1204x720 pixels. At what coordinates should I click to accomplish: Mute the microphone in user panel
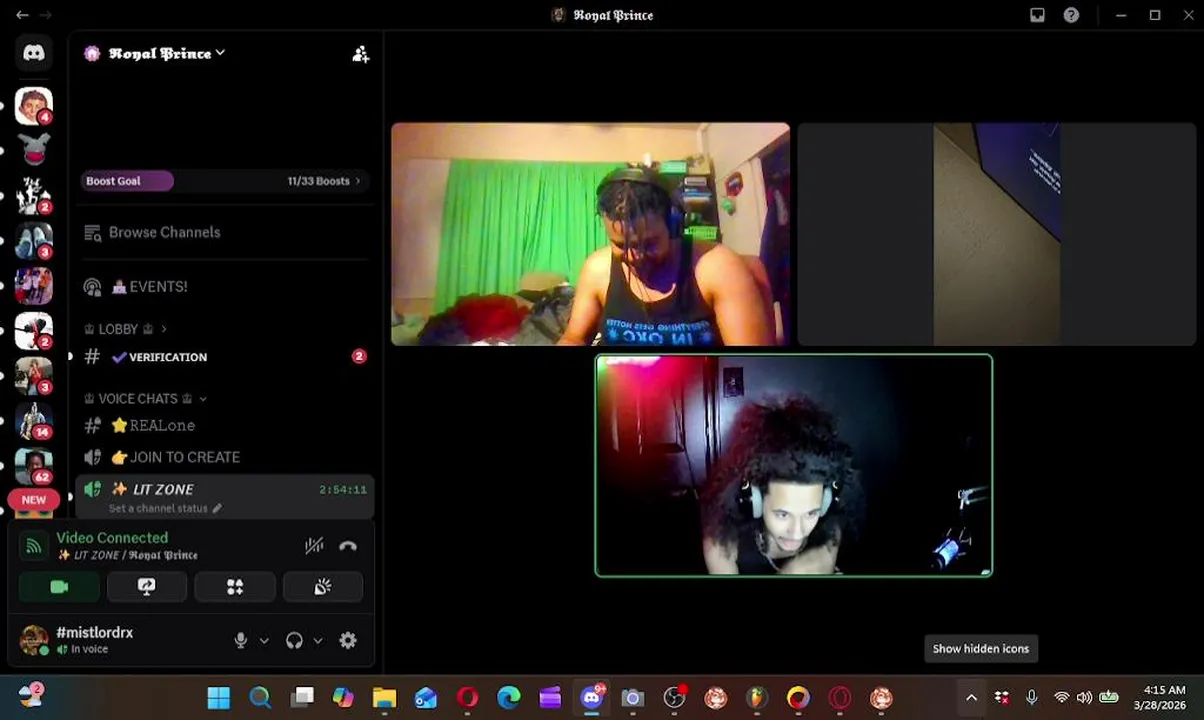[240, 641]
